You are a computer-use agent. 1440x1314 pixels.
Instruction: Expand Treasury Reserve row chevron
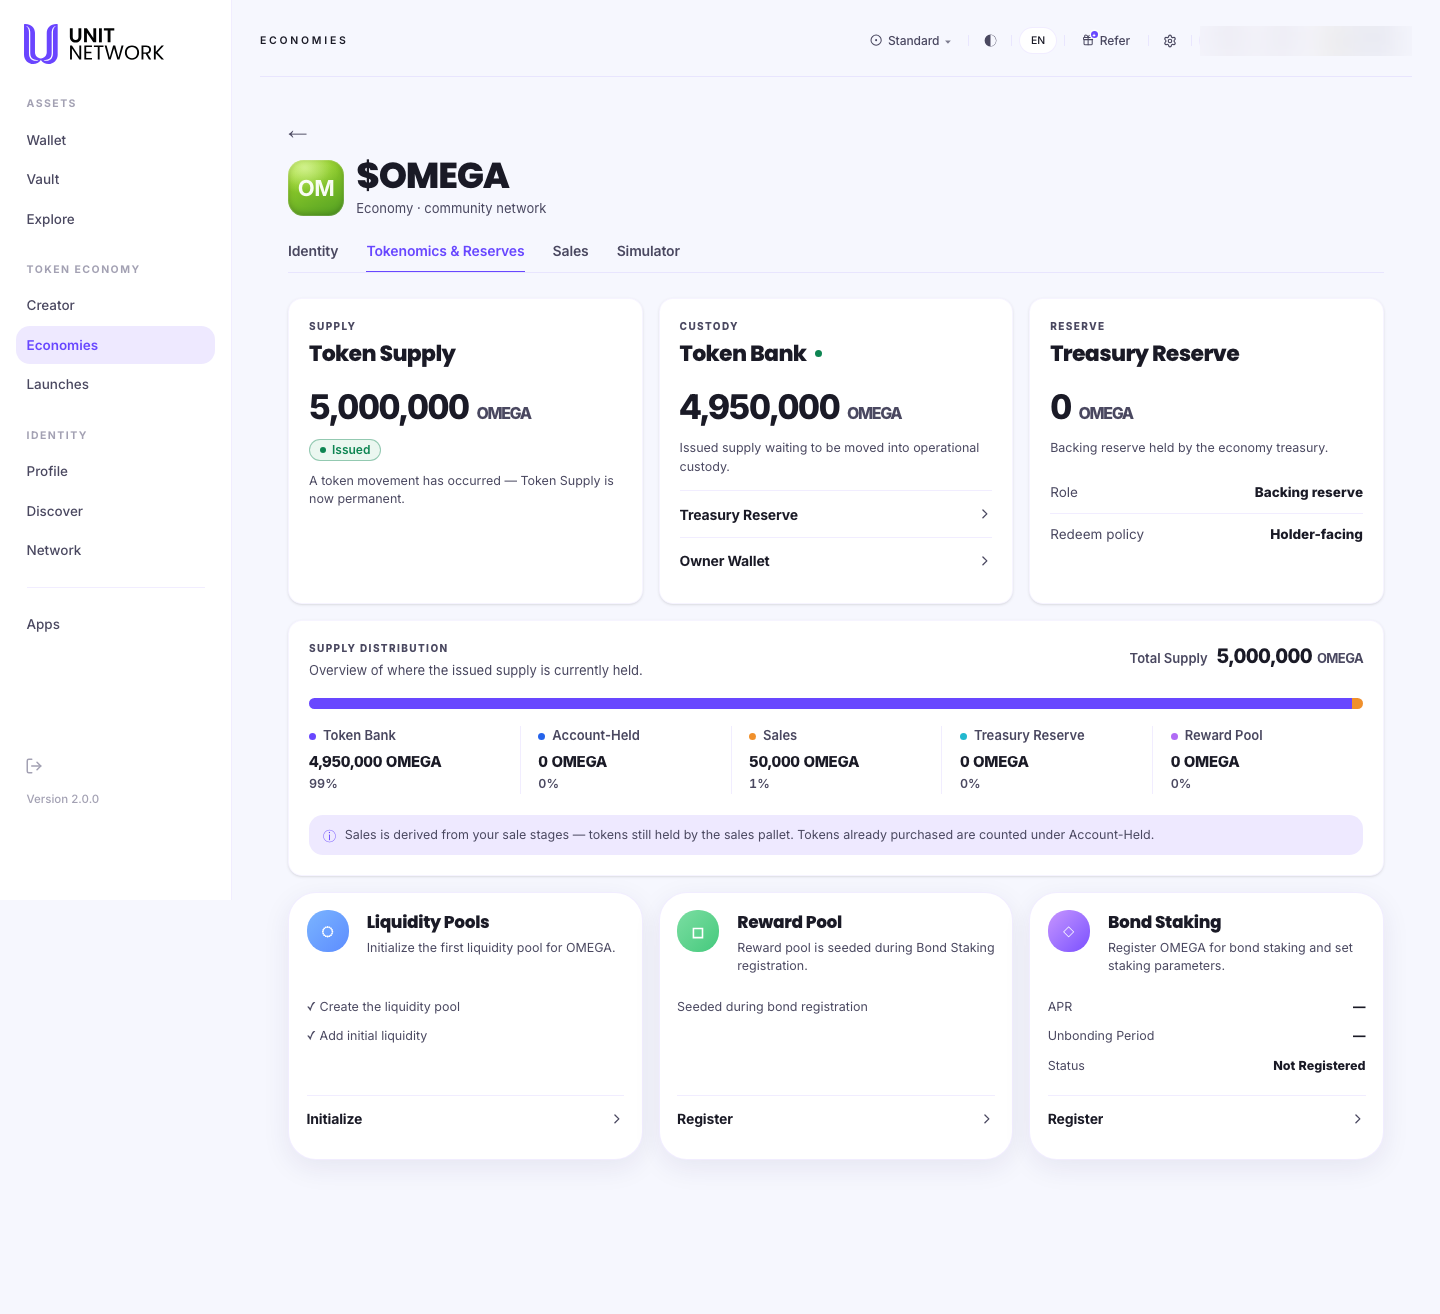(985, 514)
